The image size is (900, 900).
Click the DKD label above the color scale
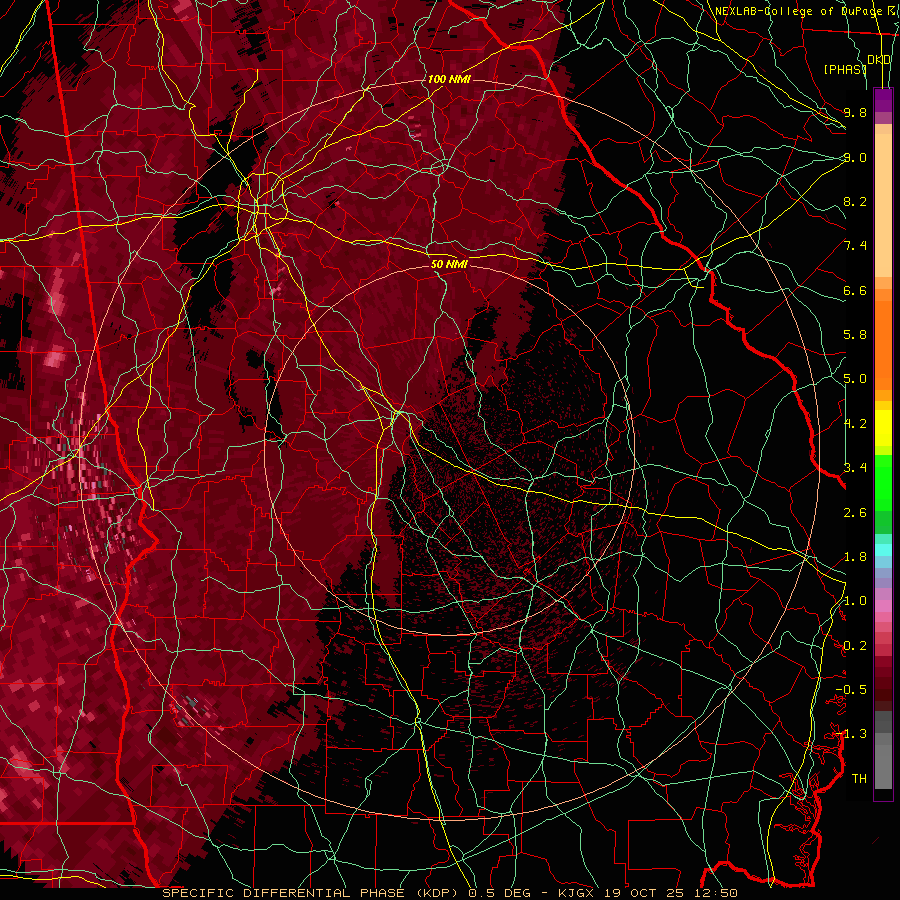pos(879,60)
